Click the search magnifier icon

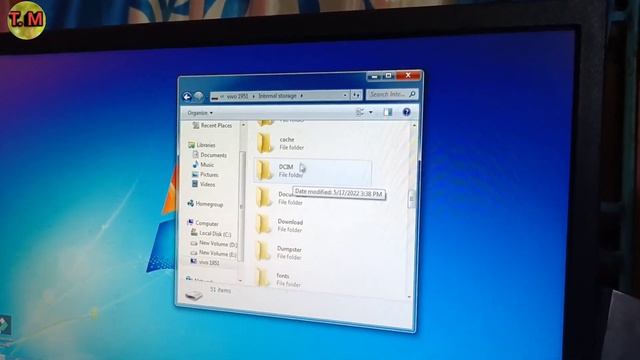pos(412,94)
